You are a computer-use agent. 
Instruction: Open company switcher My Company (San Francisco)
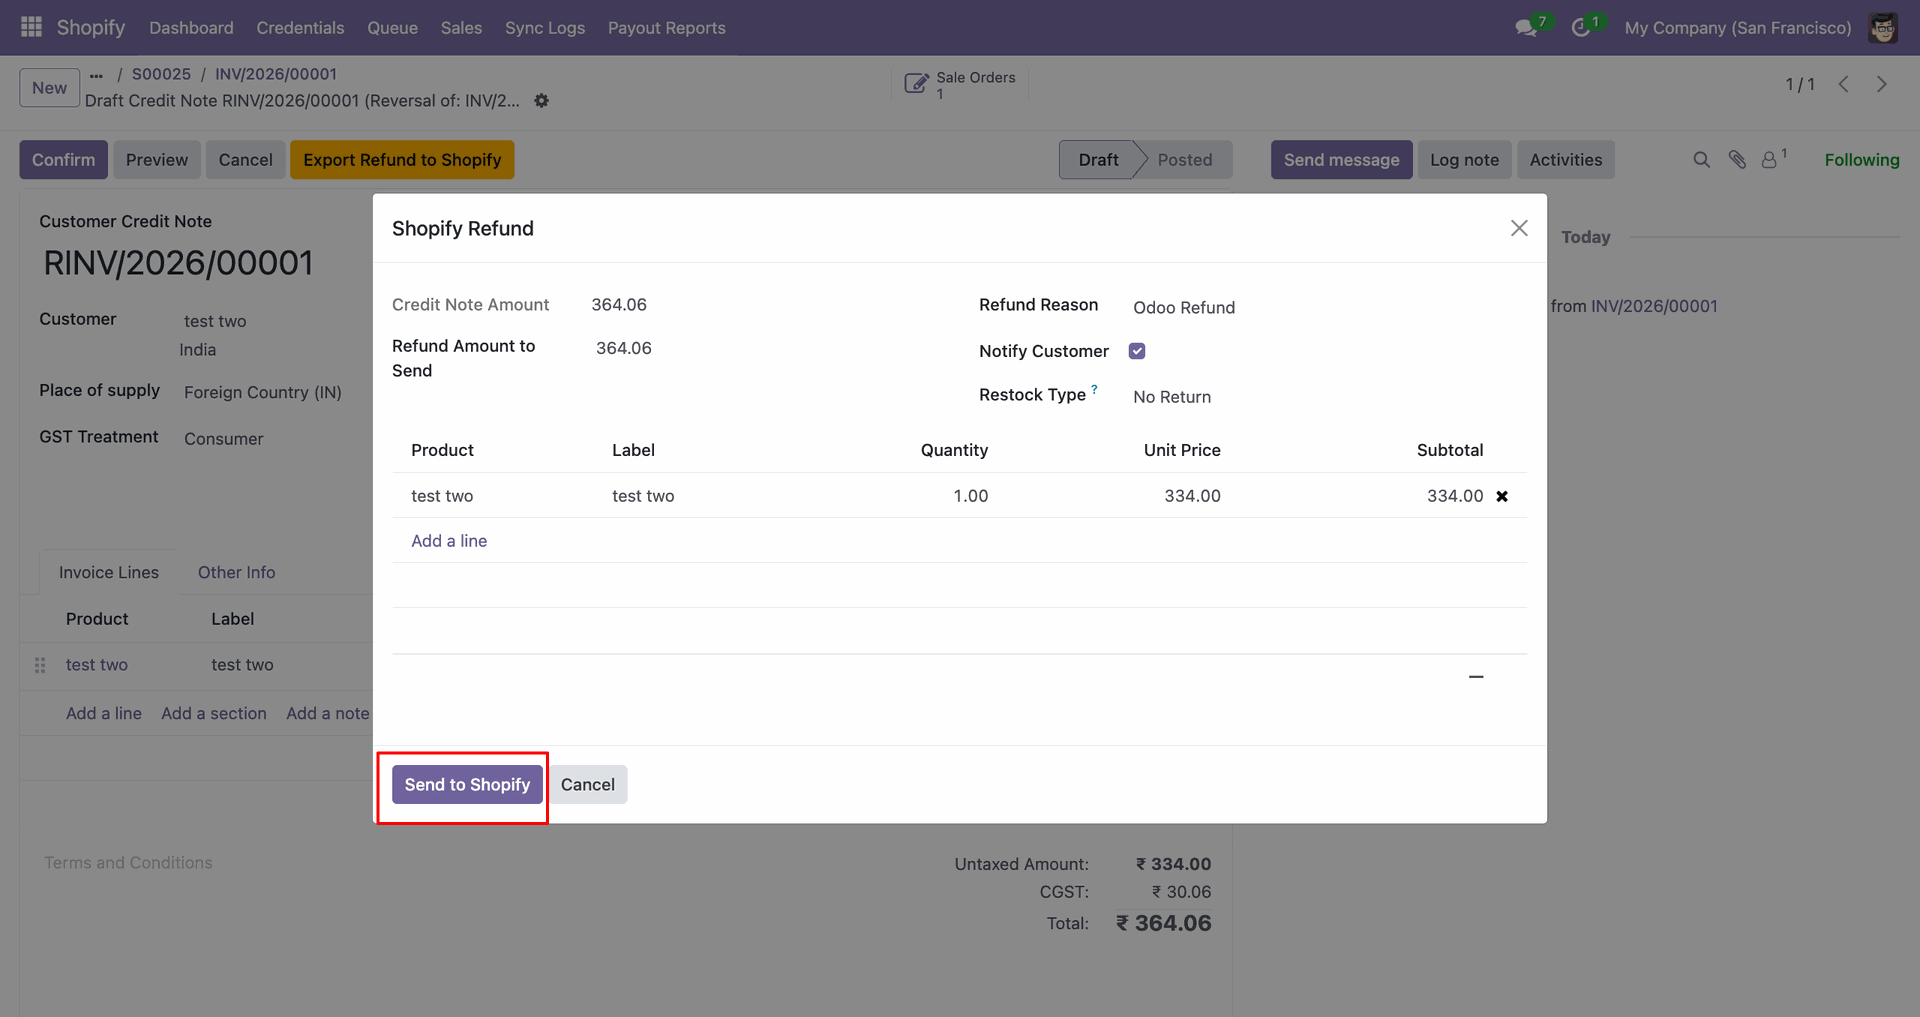pos(1737,28)
